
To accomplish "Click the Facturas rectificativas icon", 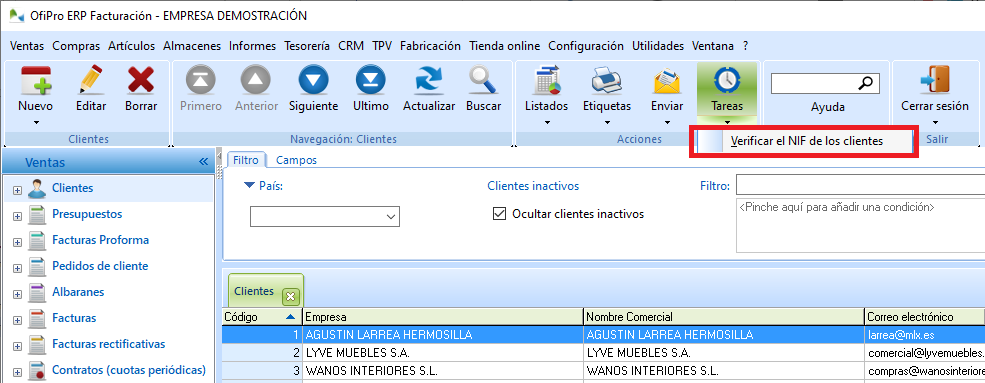I will [x=38, y=345].
